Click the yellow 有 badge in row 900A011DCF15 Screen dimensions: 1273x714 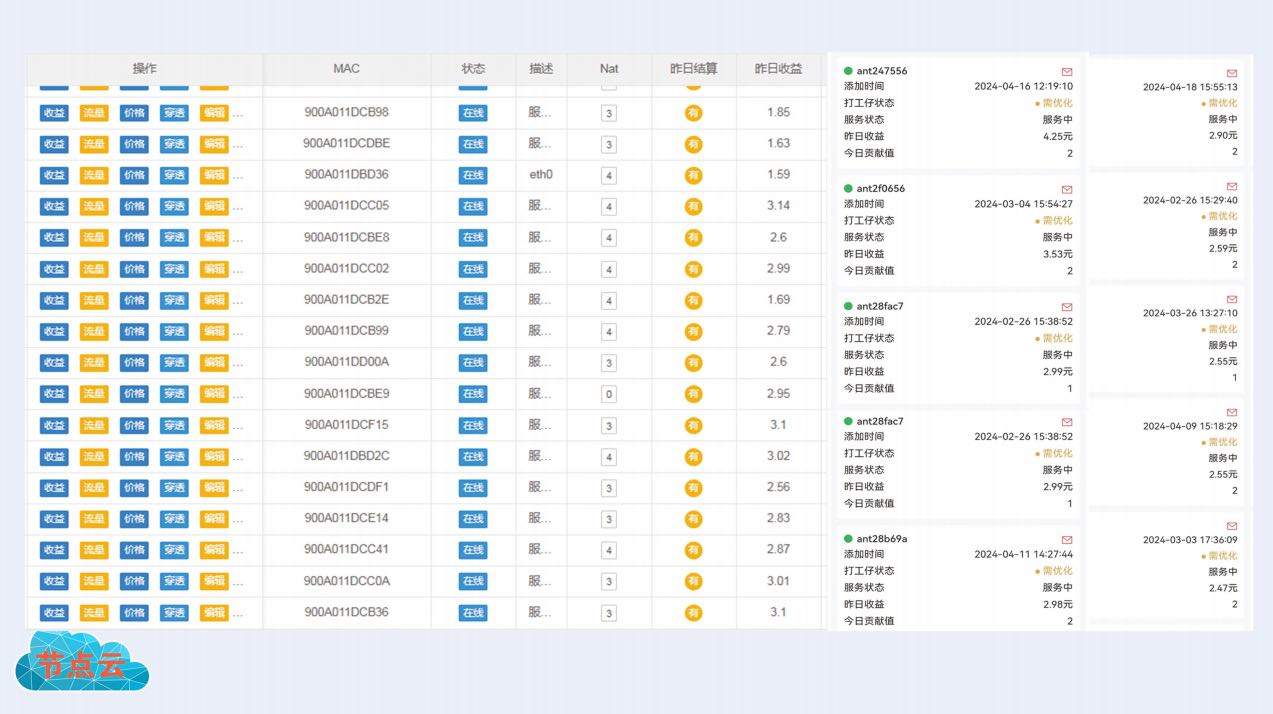tap(693, 426)
